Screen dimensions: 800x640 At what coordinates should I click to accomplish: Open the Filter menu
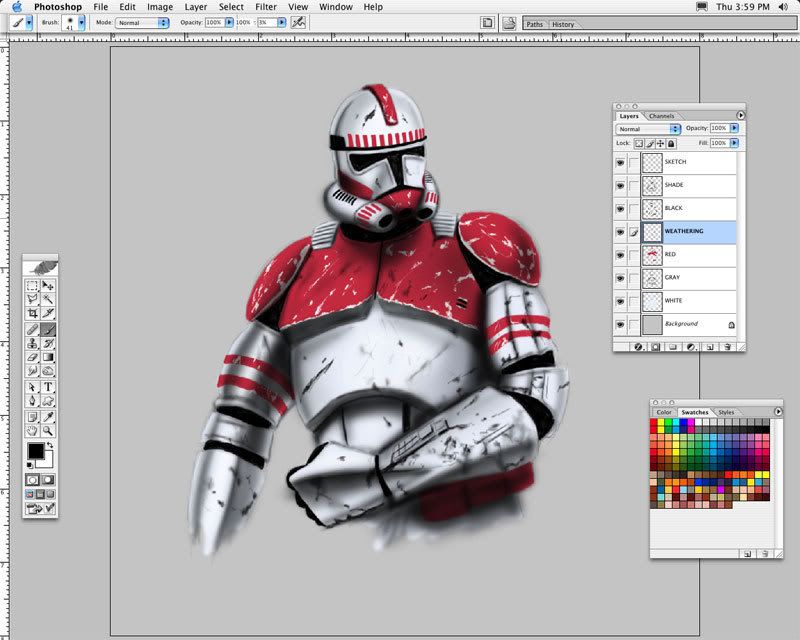pos(266,7)
